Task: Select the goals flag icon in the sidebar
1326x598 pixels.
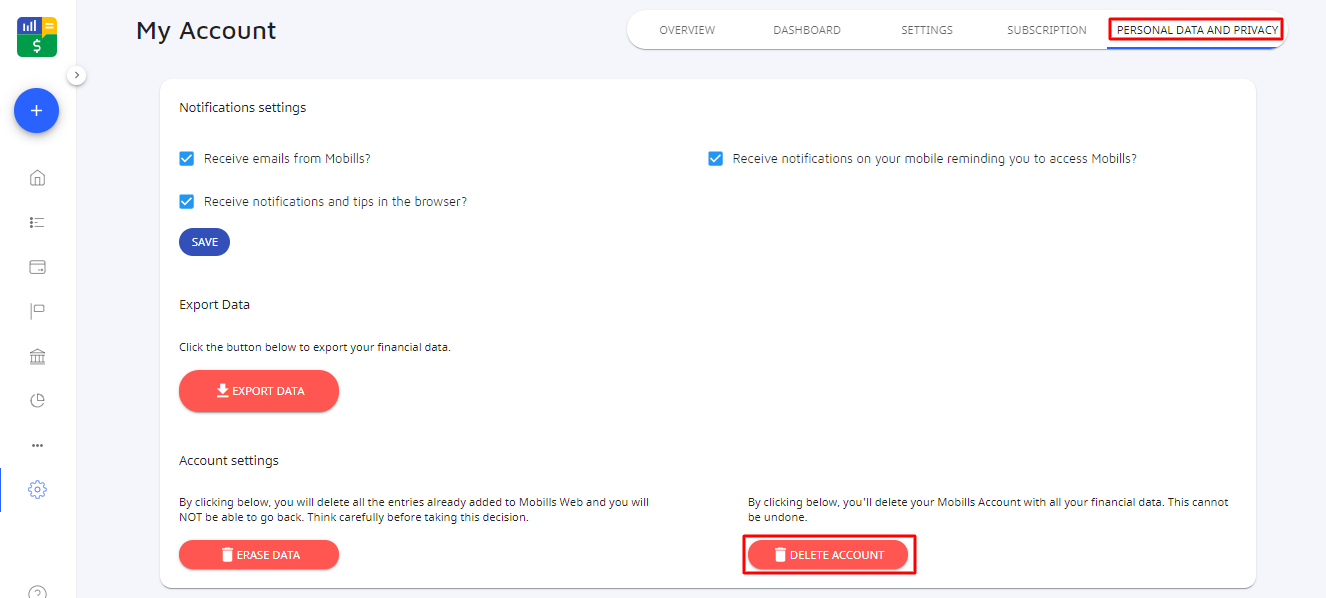Action: (37, 311)
